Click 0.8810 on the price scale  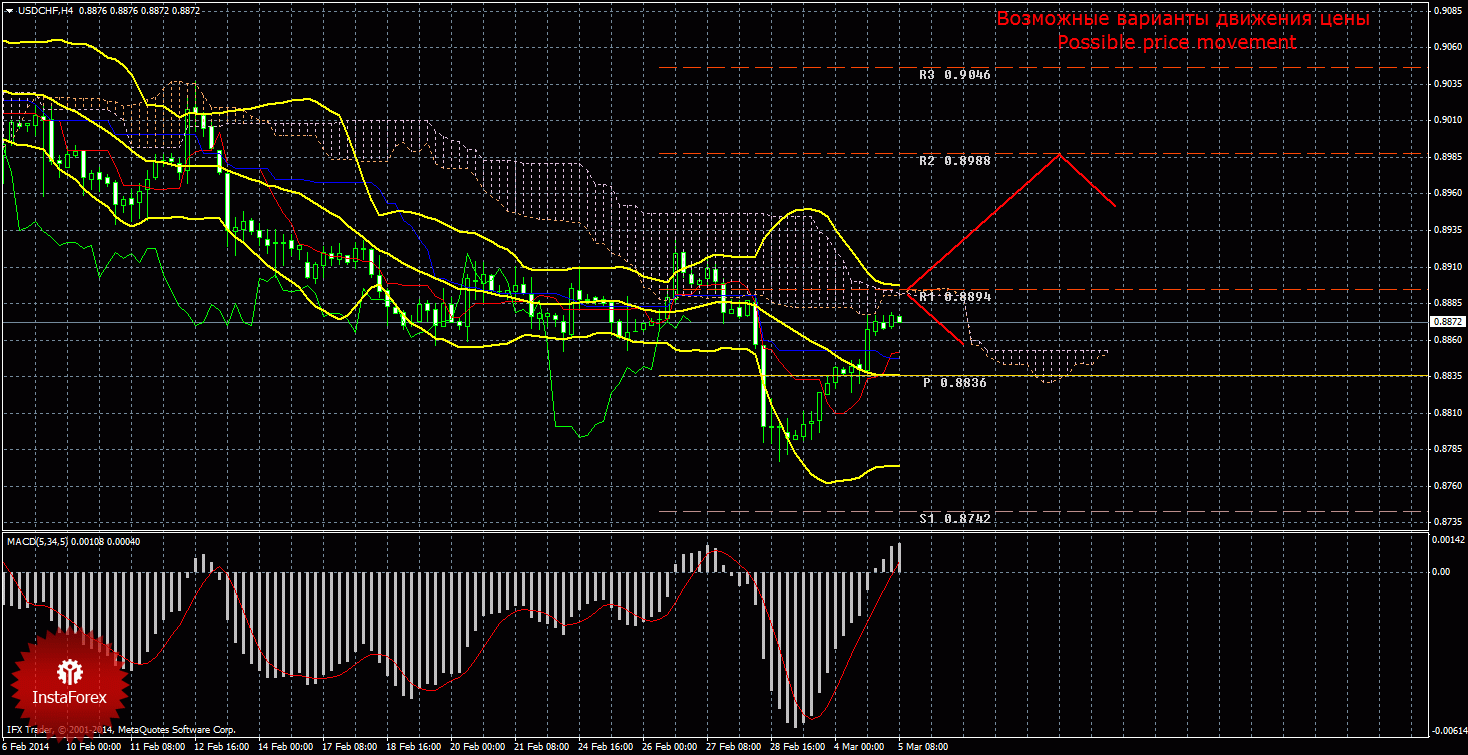click(x=1447, y=413)
